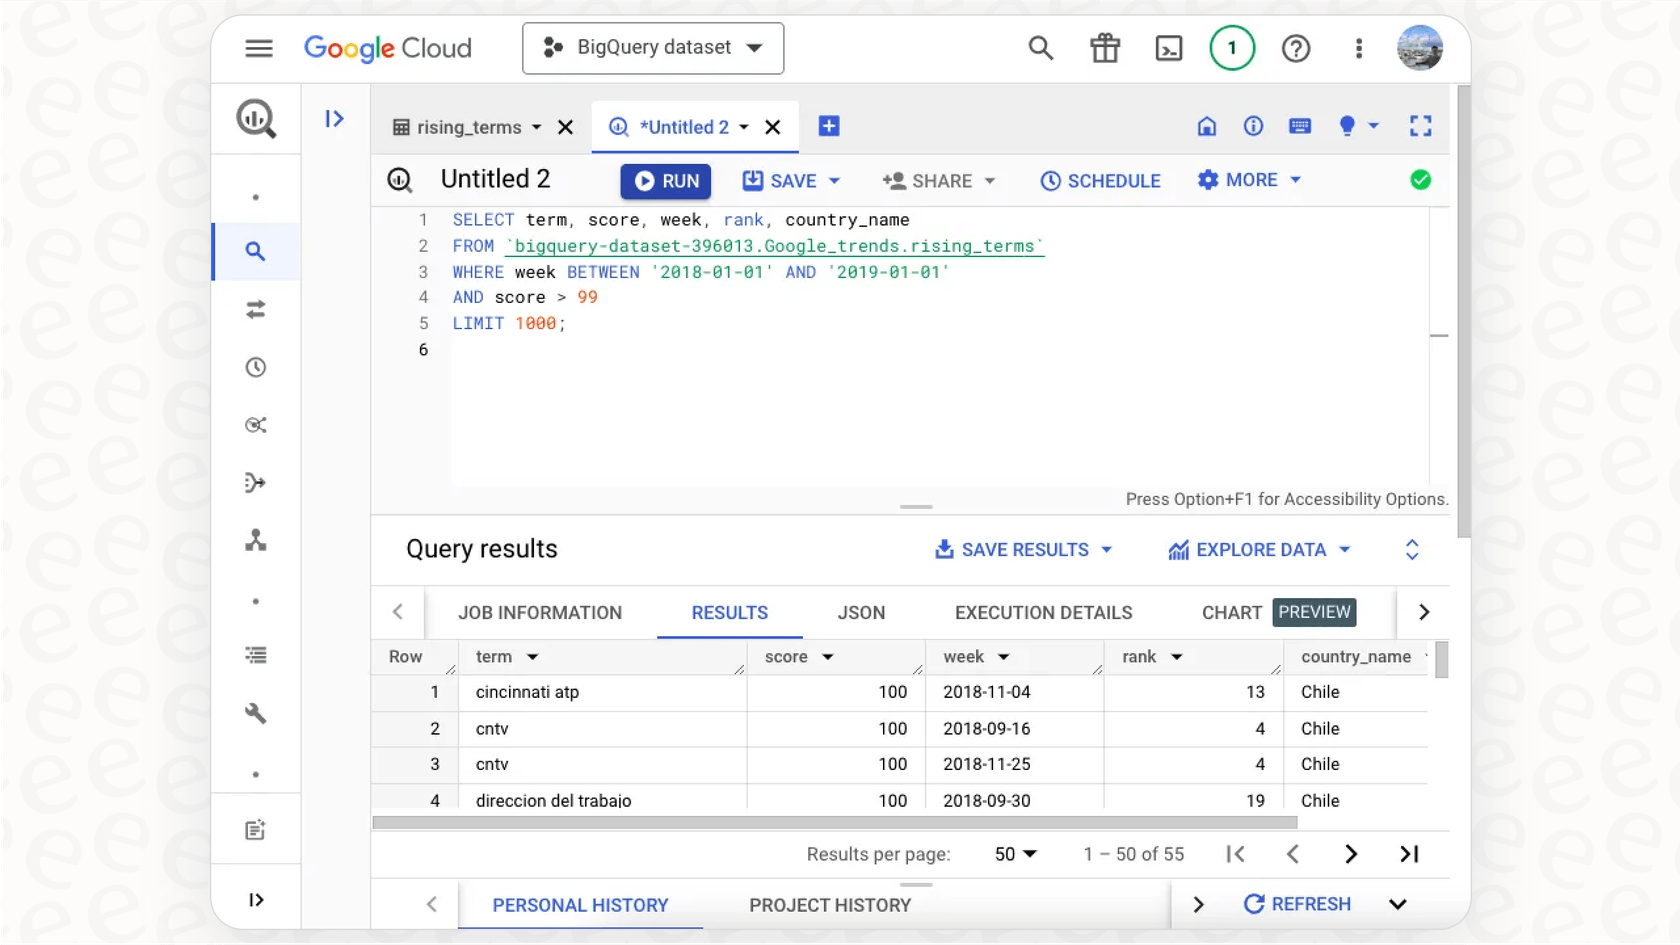Open the admin wrench icon in sidebar
The image size is (1680, 945).
click(x=256, y=714)
